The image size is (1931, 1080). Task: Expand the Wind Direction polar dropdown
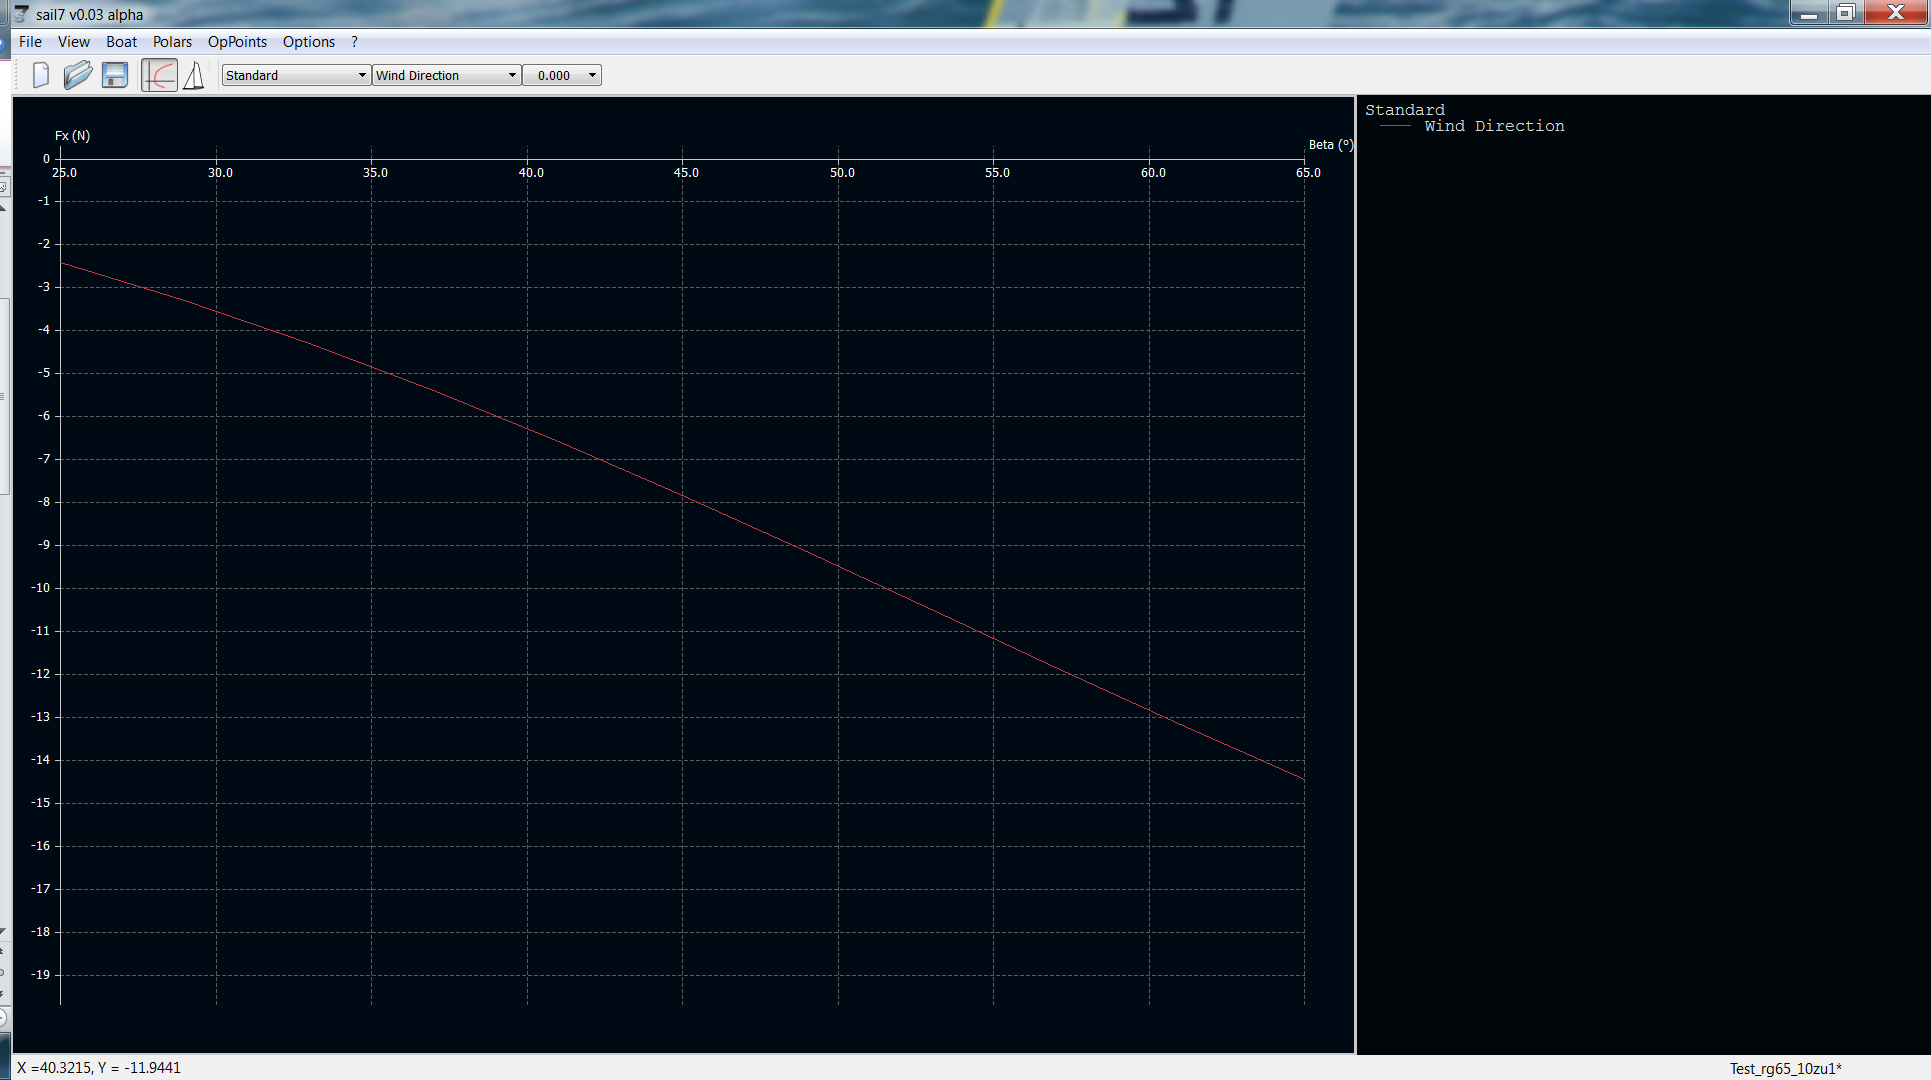[x=446, y=75]
